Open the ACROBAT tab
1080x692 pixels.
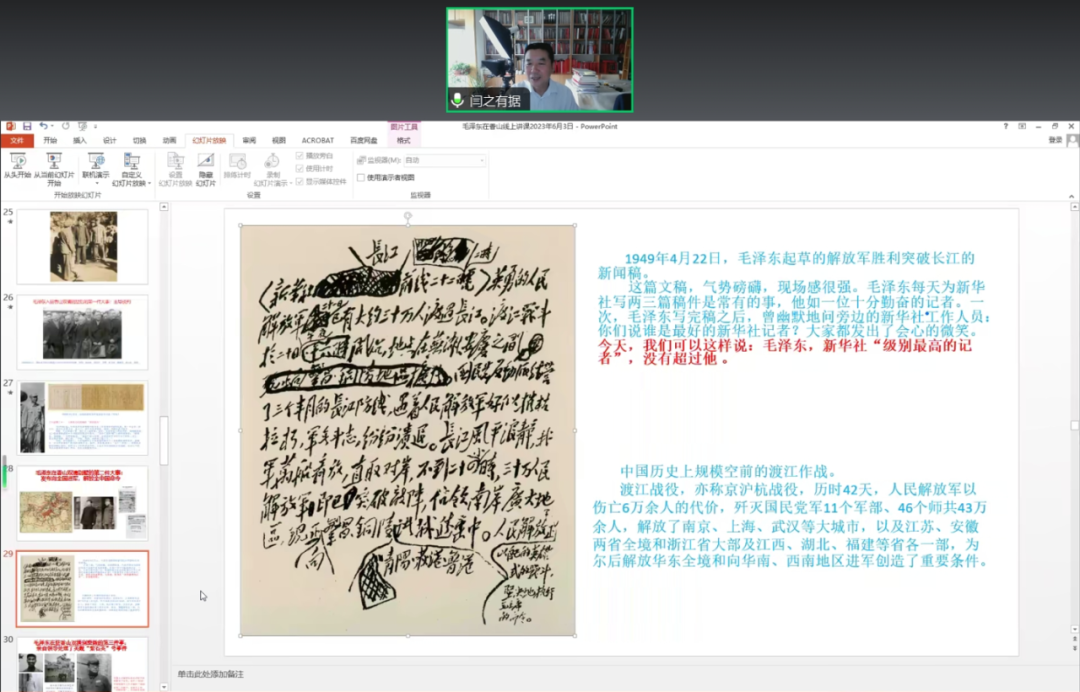point(318,140)
